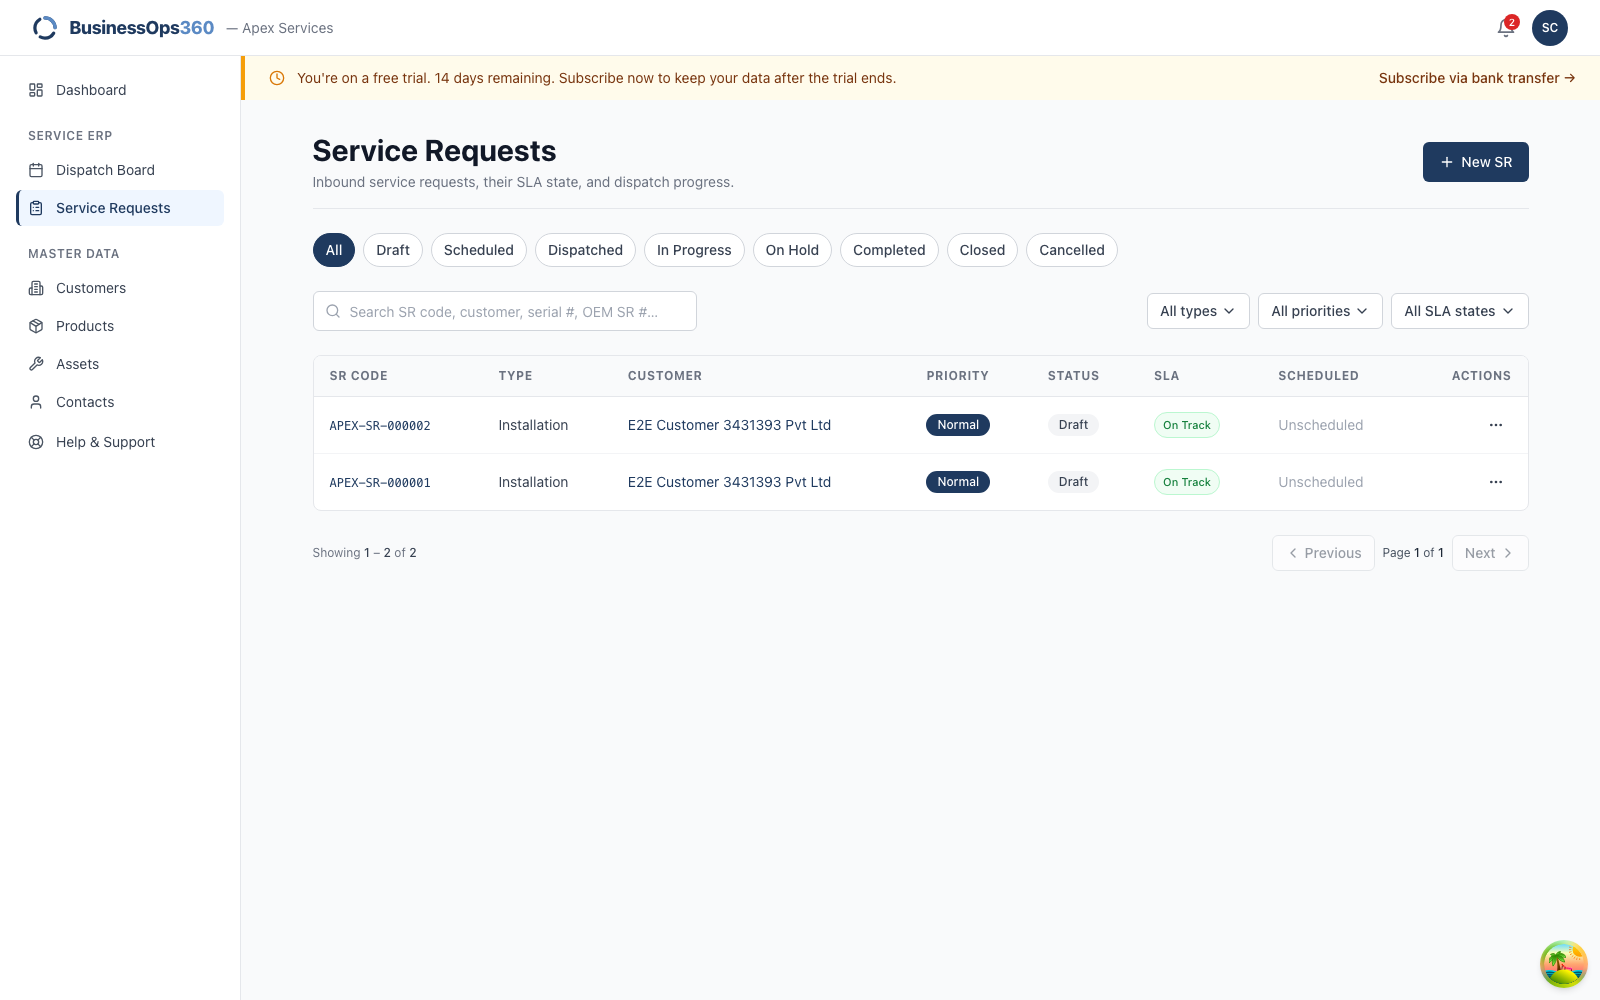Expand the All SLA states filter
The width and height of the screenshot is (1600, 1000).
point(1460,311)
